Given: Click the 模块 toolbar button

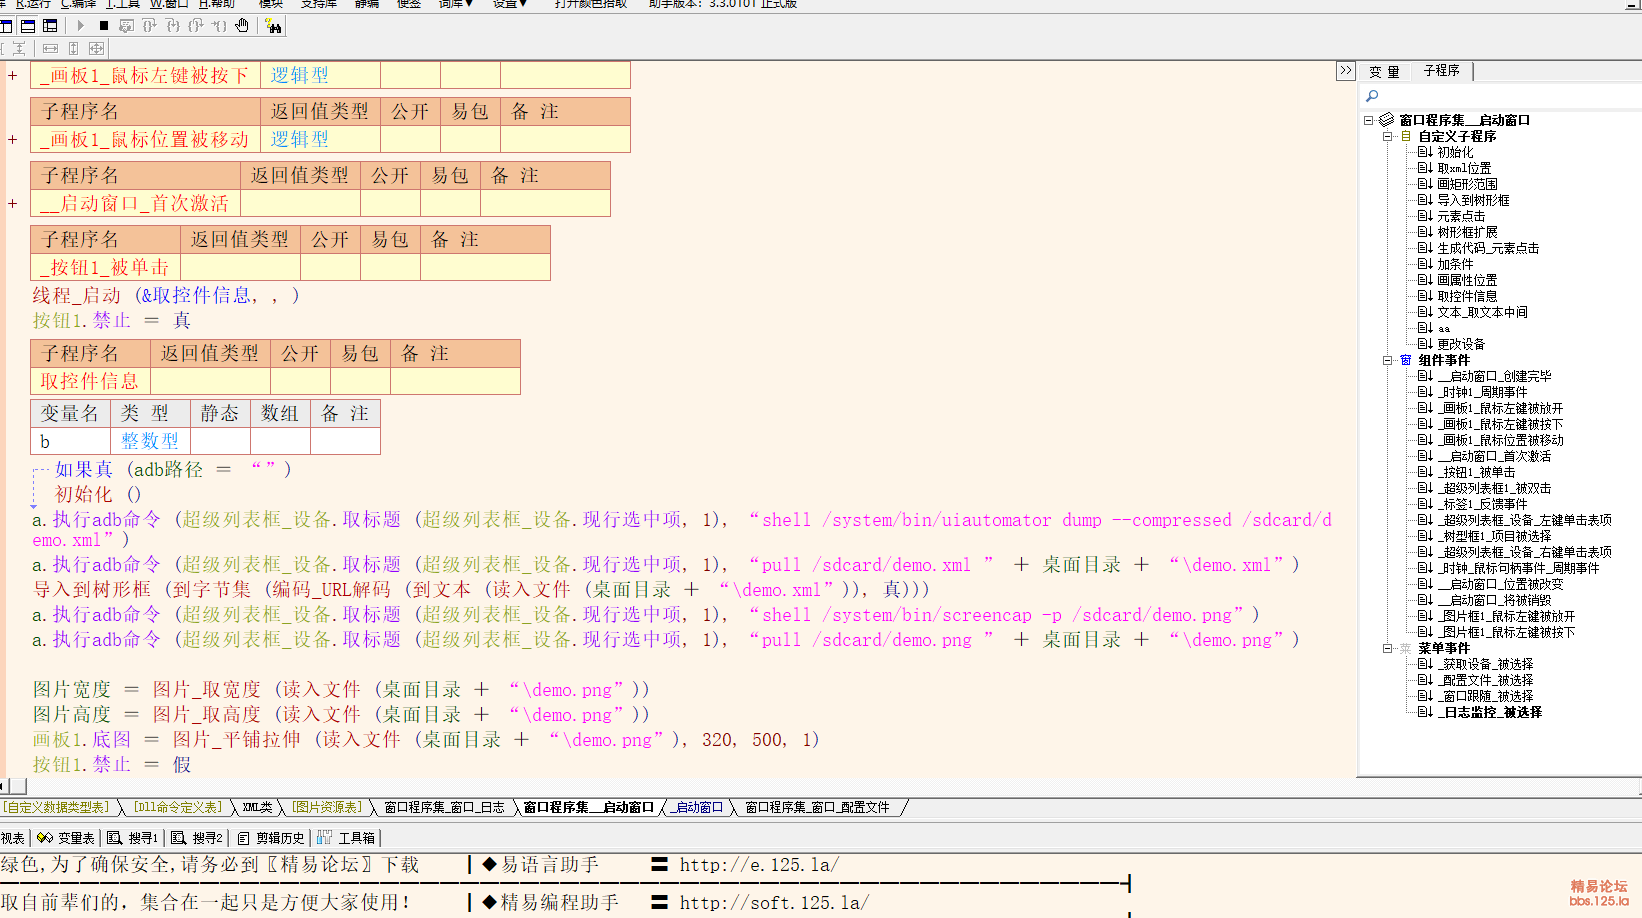Looking at the screenshot, I should point(271,4).
